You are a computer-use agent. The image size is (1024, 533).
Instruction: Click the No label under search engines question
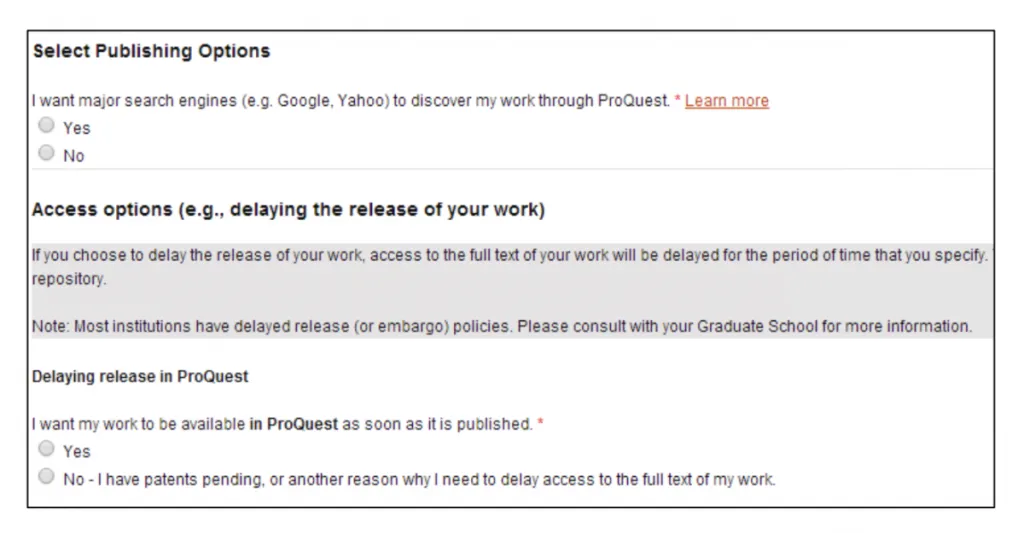pos(74,156)
